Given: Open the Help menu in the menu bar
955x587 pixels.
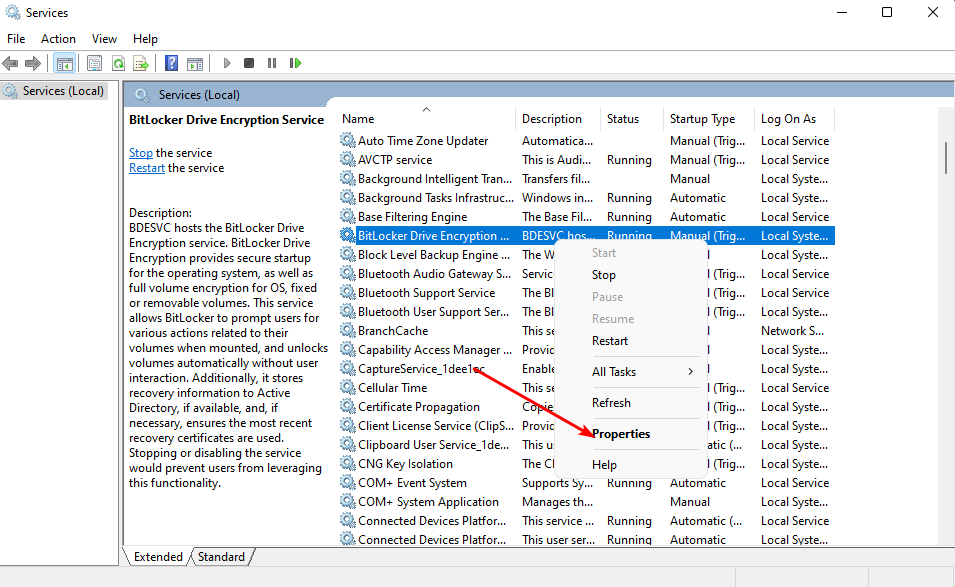Looking at the screenshot, I should [x=145, y=39].
